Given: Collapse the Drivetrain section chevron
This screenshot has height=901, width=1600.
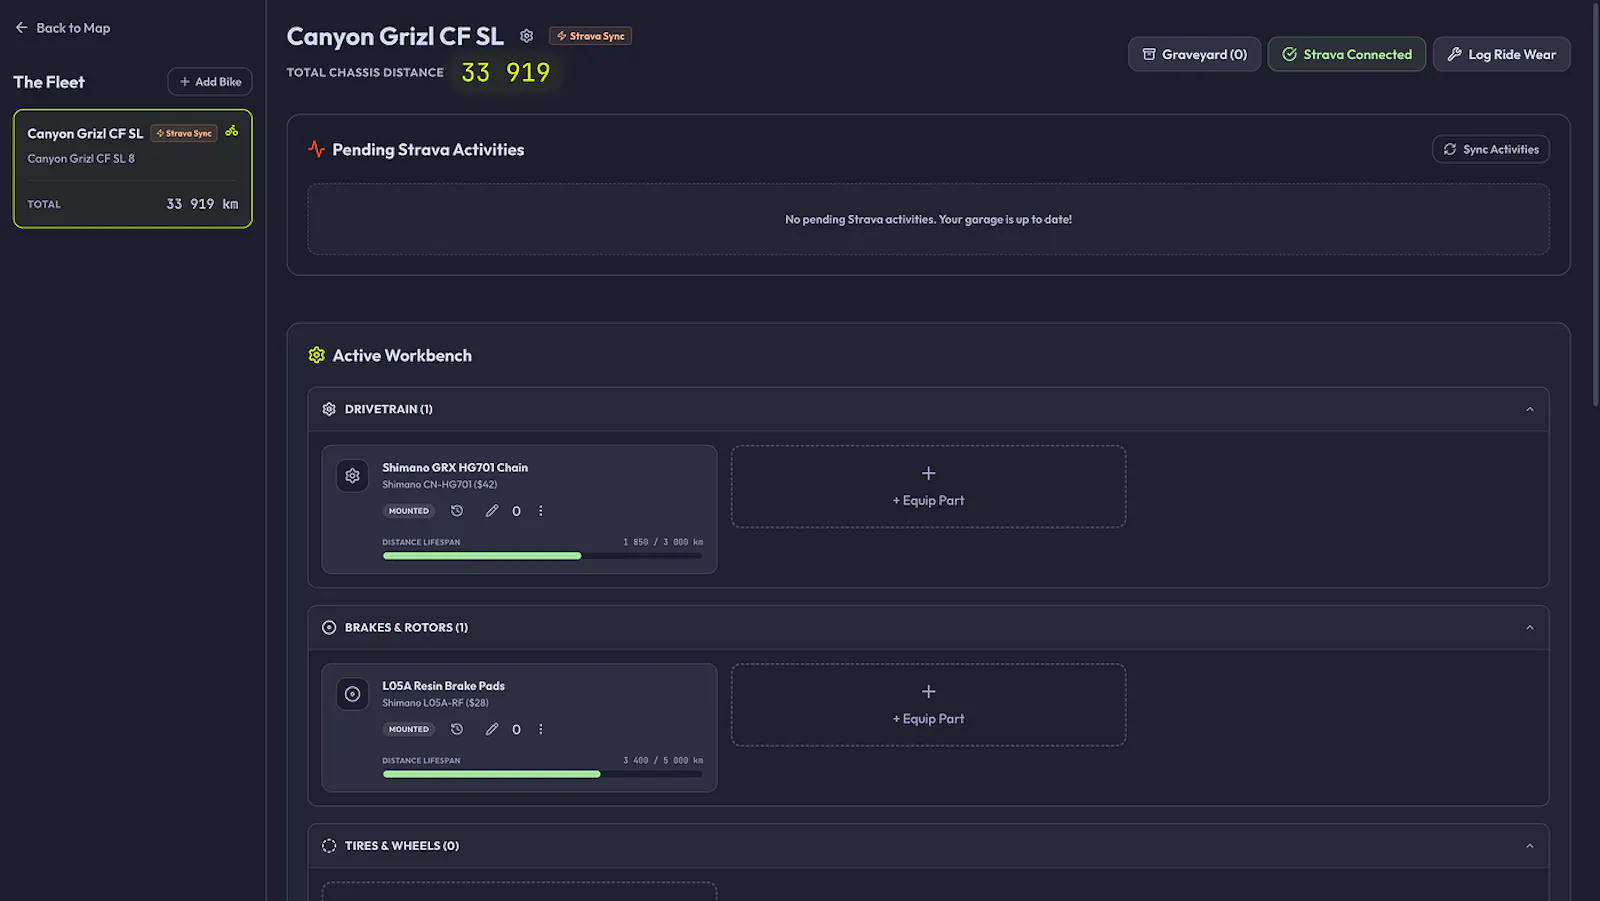Looking at the screenshot, I should (1529, 409).
